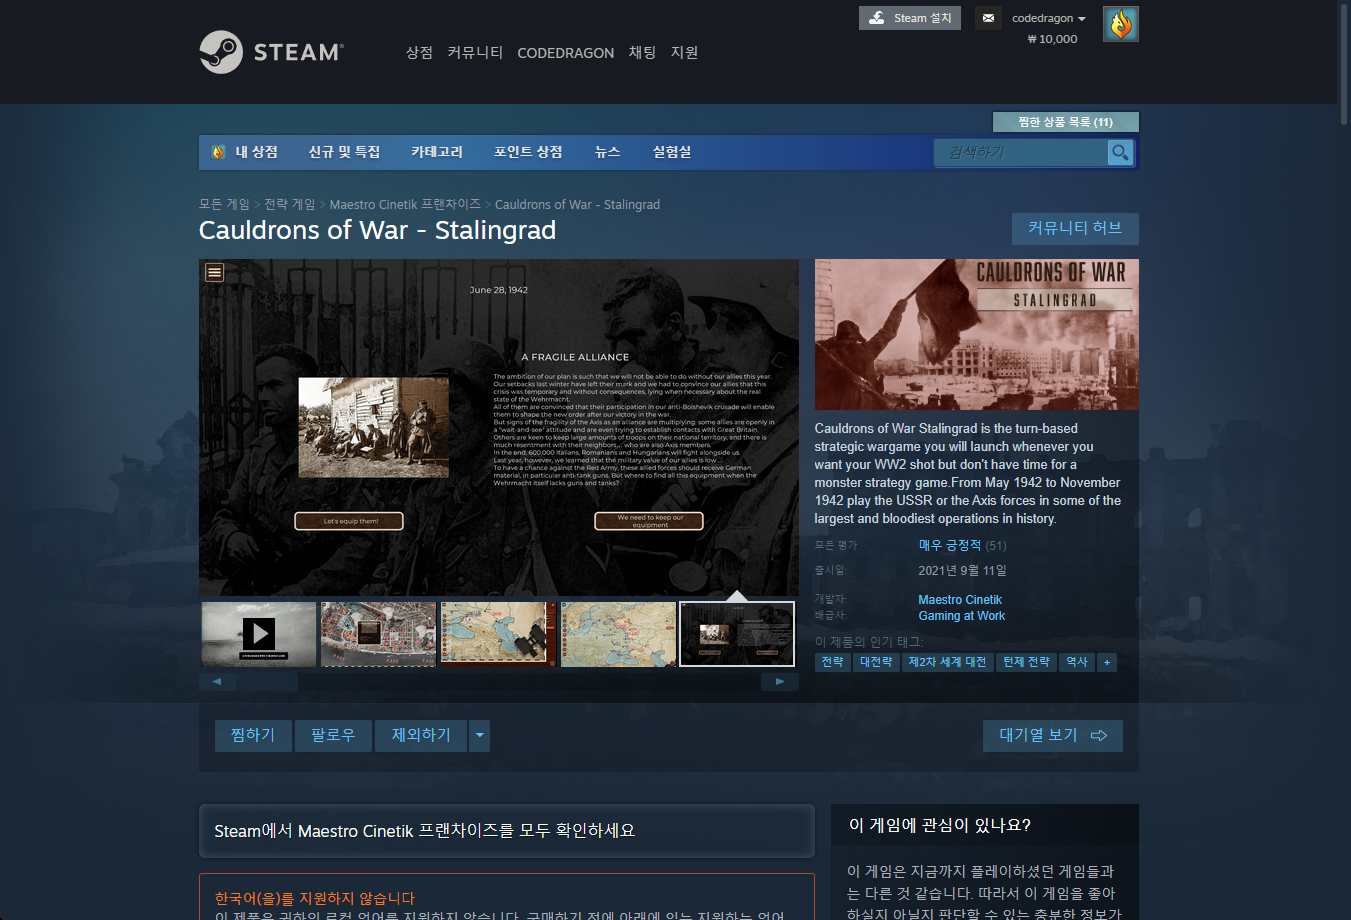
Task: Click Steam 설치 install button
Action: pyautogui.click(x=910, y=18)
